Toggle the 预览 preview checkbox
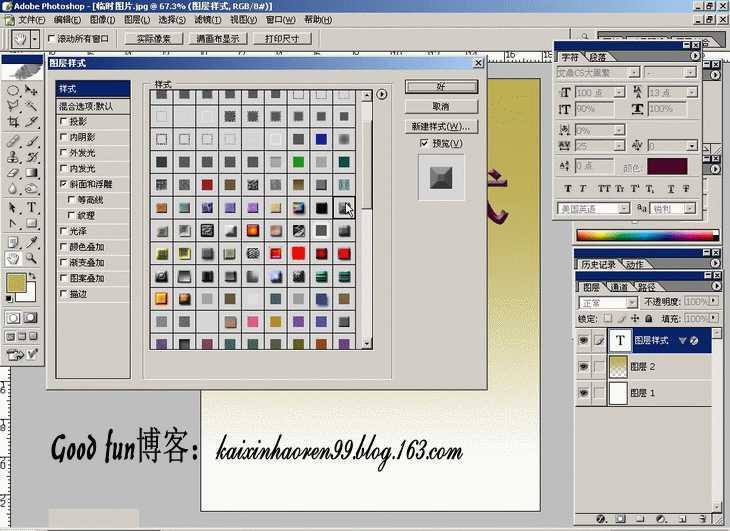This screenshot has height=531, width=730. click(425, 143)
